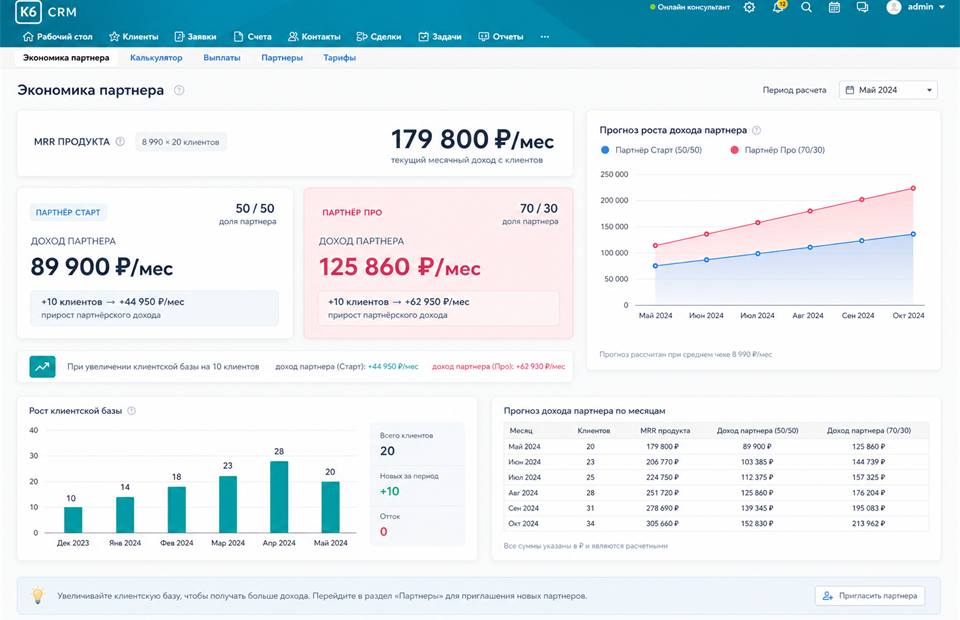This screenshot has width=960, height=620.
Task: Switch to the Калькулятор tab
Action: pos(156,58)
